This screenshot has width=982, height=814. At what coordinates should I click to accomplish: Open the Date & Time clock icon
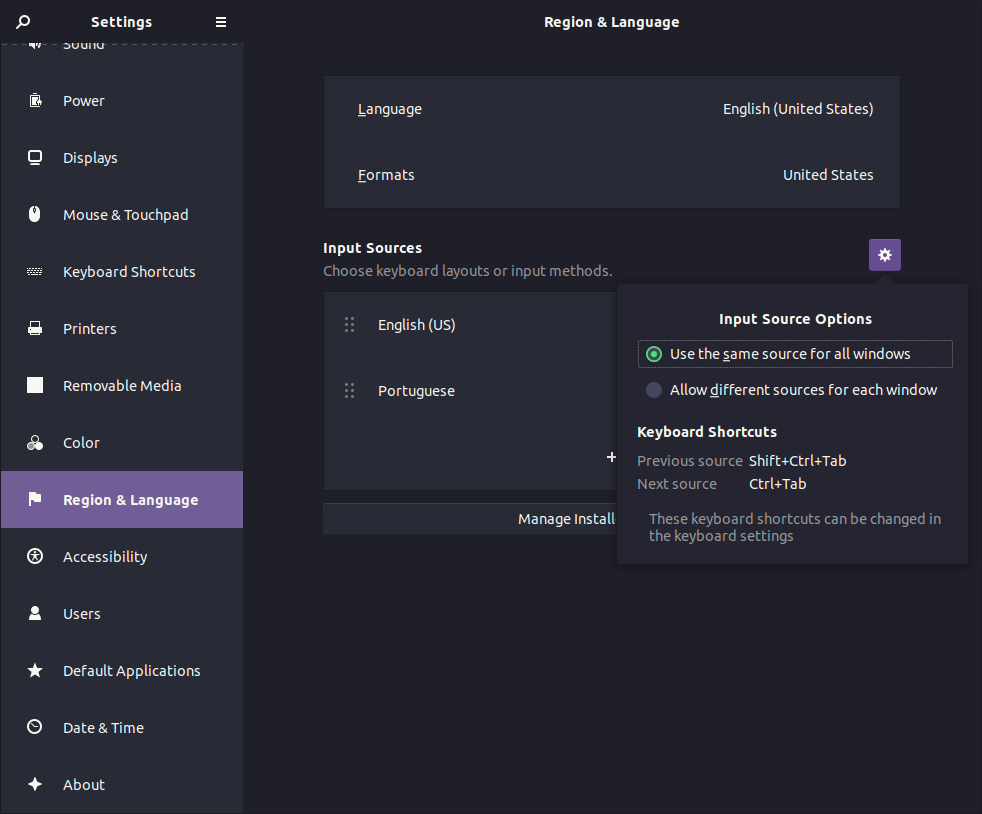[34, 727]
